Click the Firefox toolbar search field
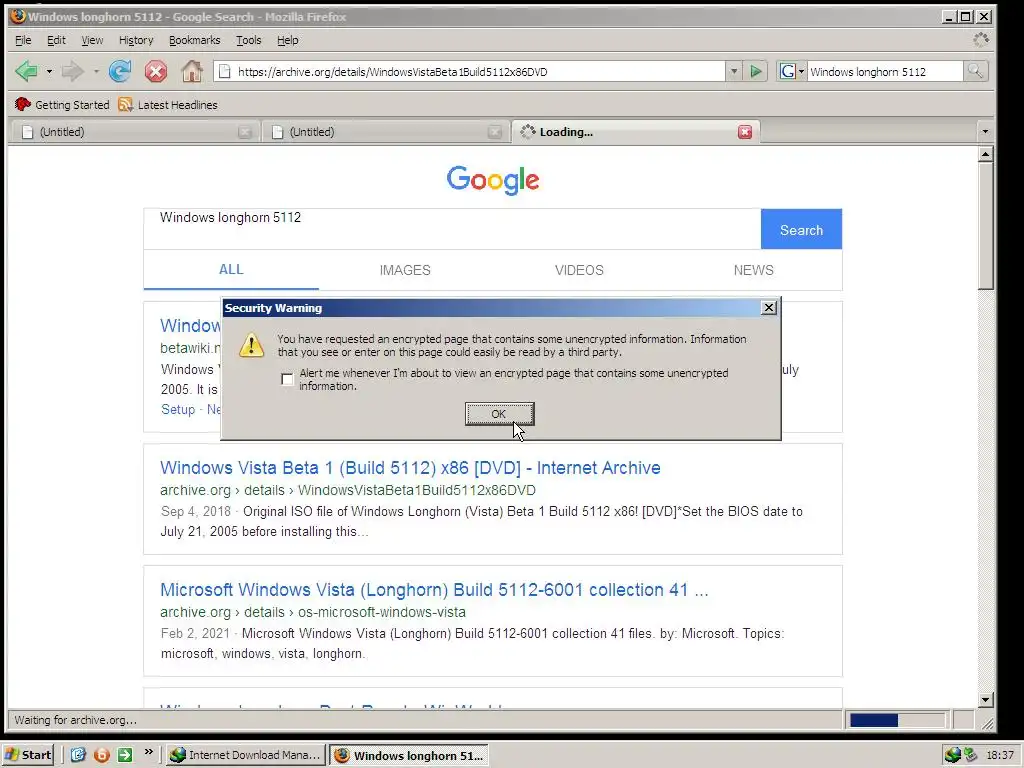The width and height of the screenshot is (1024, 768). coord(885,71)
